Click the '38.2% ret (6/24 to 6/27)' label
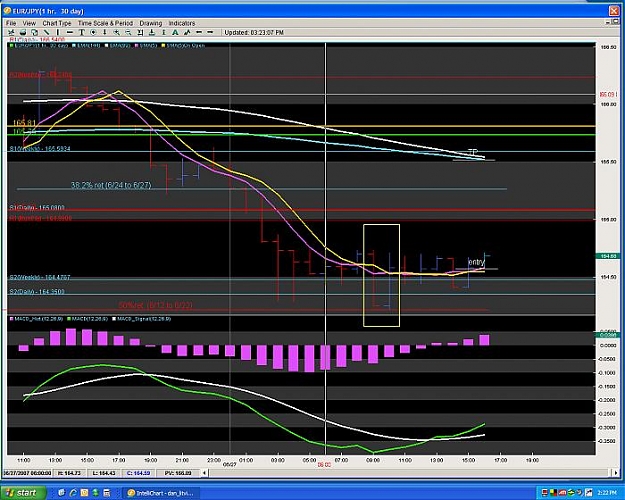The image size is (625, 500). tap(111, 185)
